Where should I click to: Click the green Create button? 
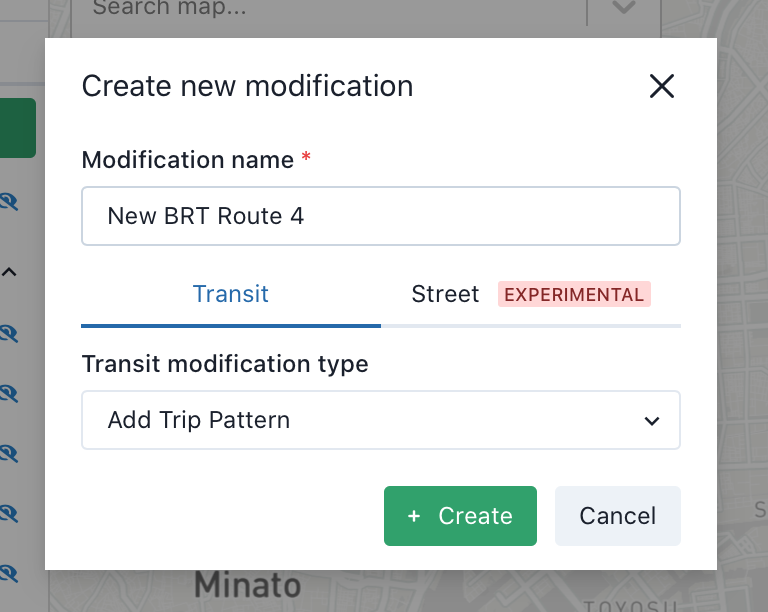click(460, 516)
